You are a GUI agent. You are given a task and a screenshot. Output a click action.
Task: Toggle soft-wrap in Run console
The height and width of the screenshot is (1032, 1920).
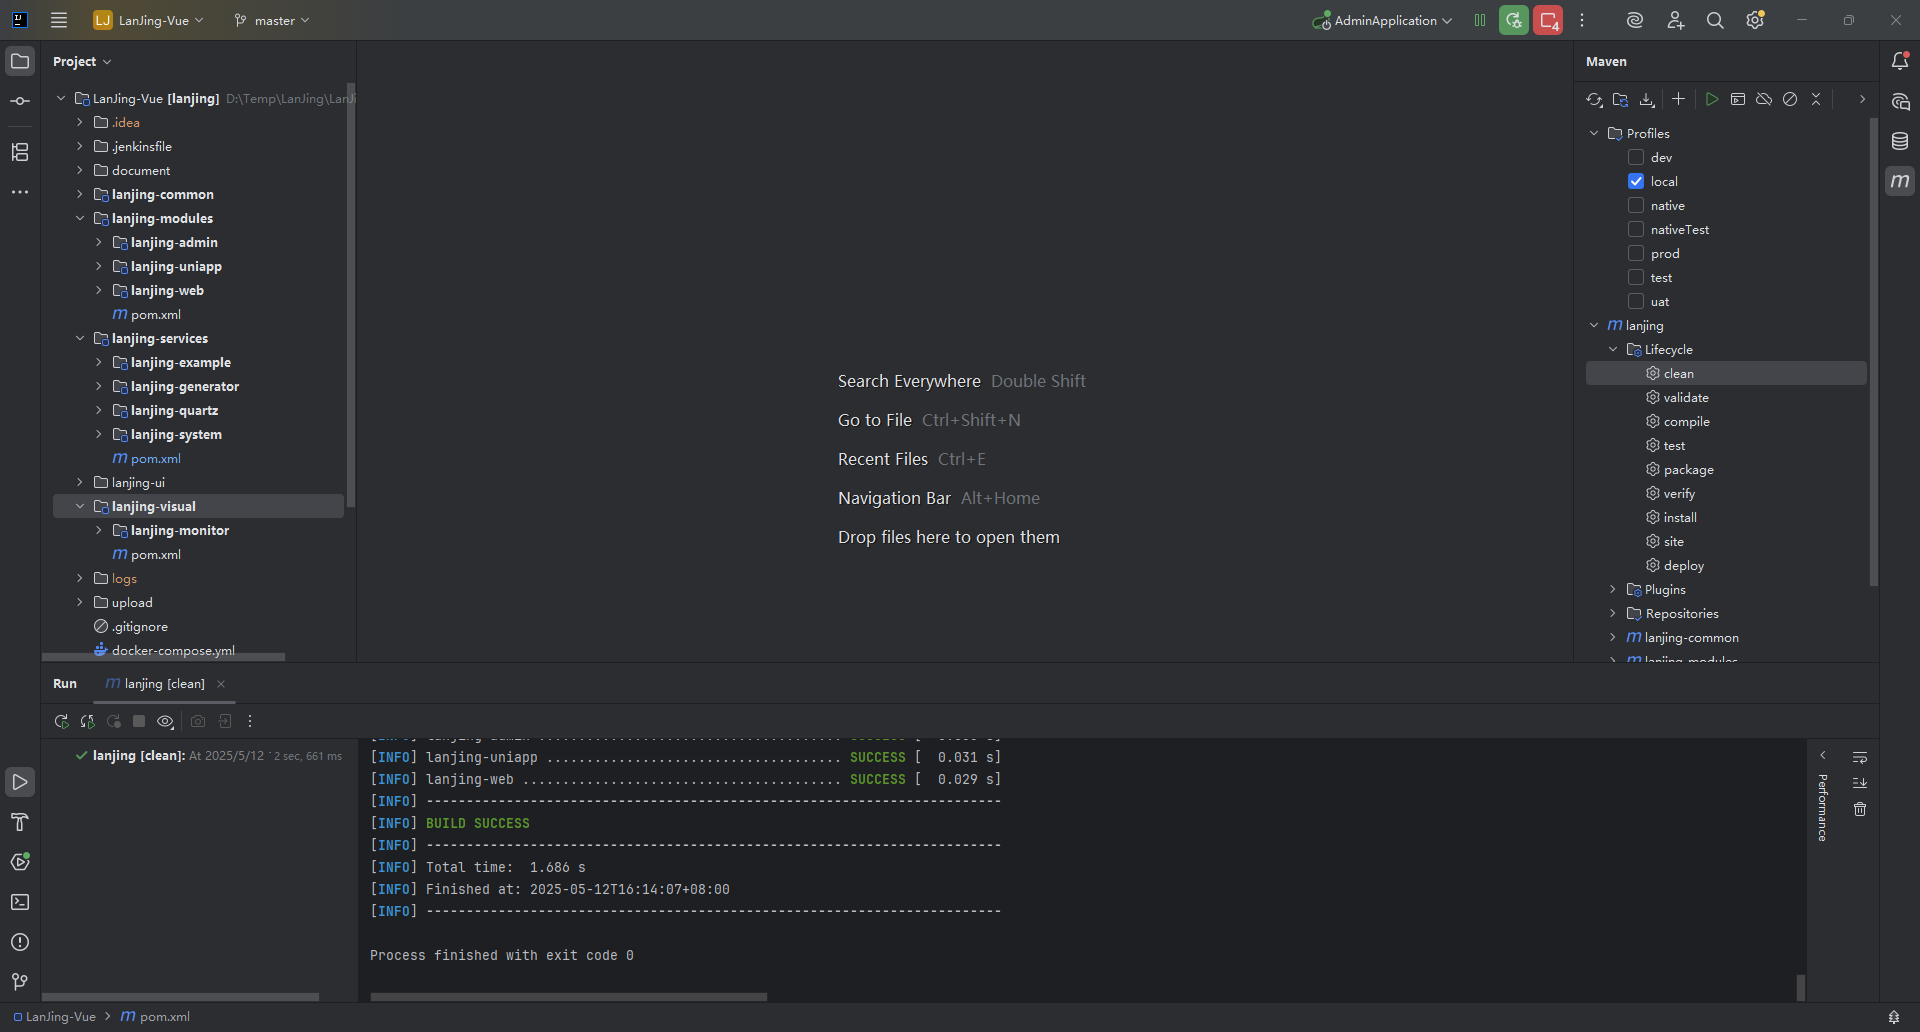(x=1860, y=757)
